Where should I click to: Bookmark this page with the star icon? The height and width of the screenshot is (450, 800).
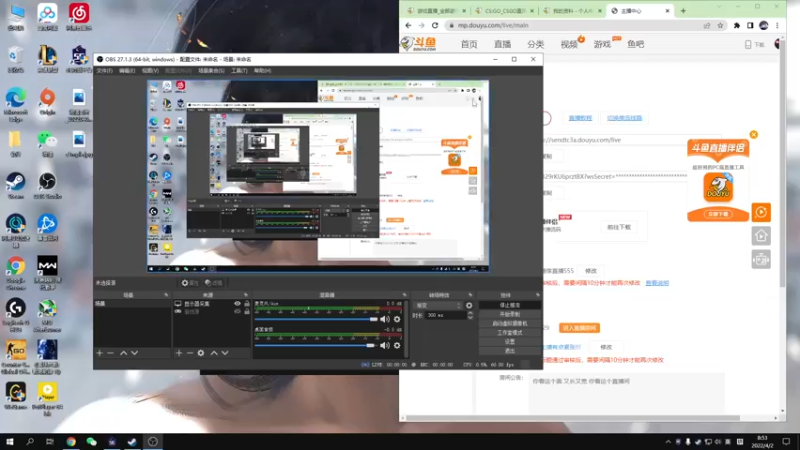click(720, 25)
